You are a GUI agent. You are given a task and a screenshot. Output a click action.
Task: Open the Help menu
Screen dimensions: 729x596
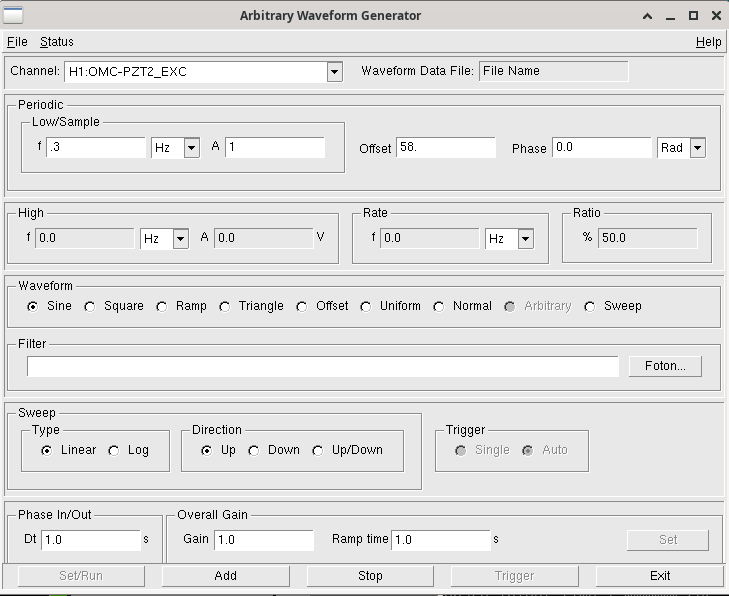tap(709, 42)
